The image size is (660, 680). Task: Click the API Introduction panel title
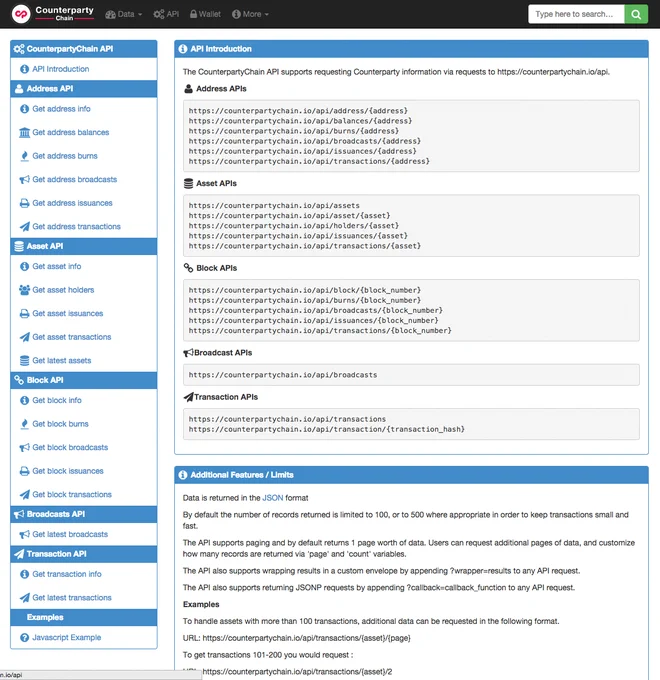tap(221, 49)
